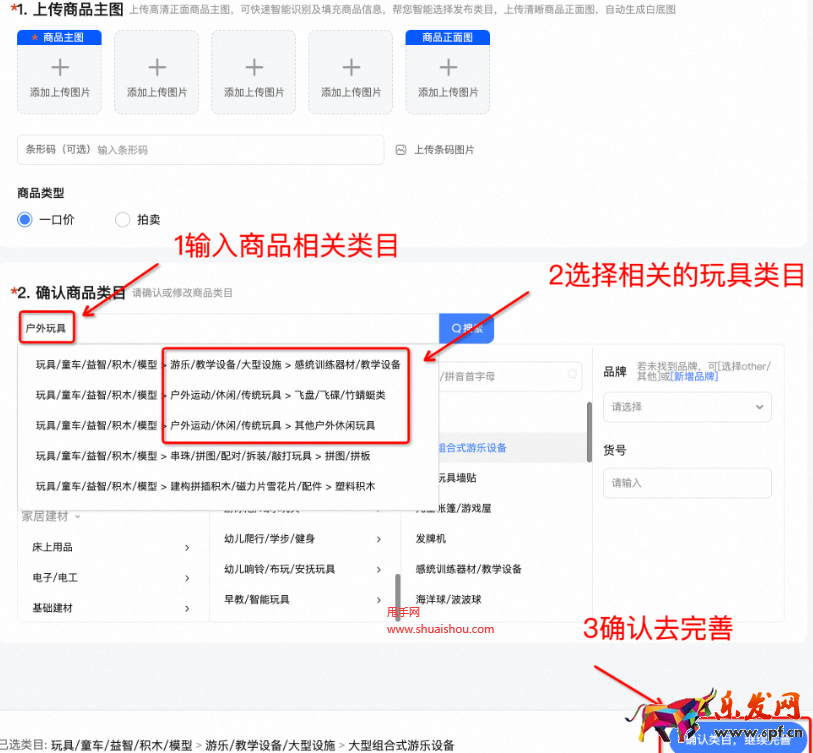The width and height of the screenshot is (813, 753).
Task: Click the second 添加上传图片 plus icon
Action: 155,68
